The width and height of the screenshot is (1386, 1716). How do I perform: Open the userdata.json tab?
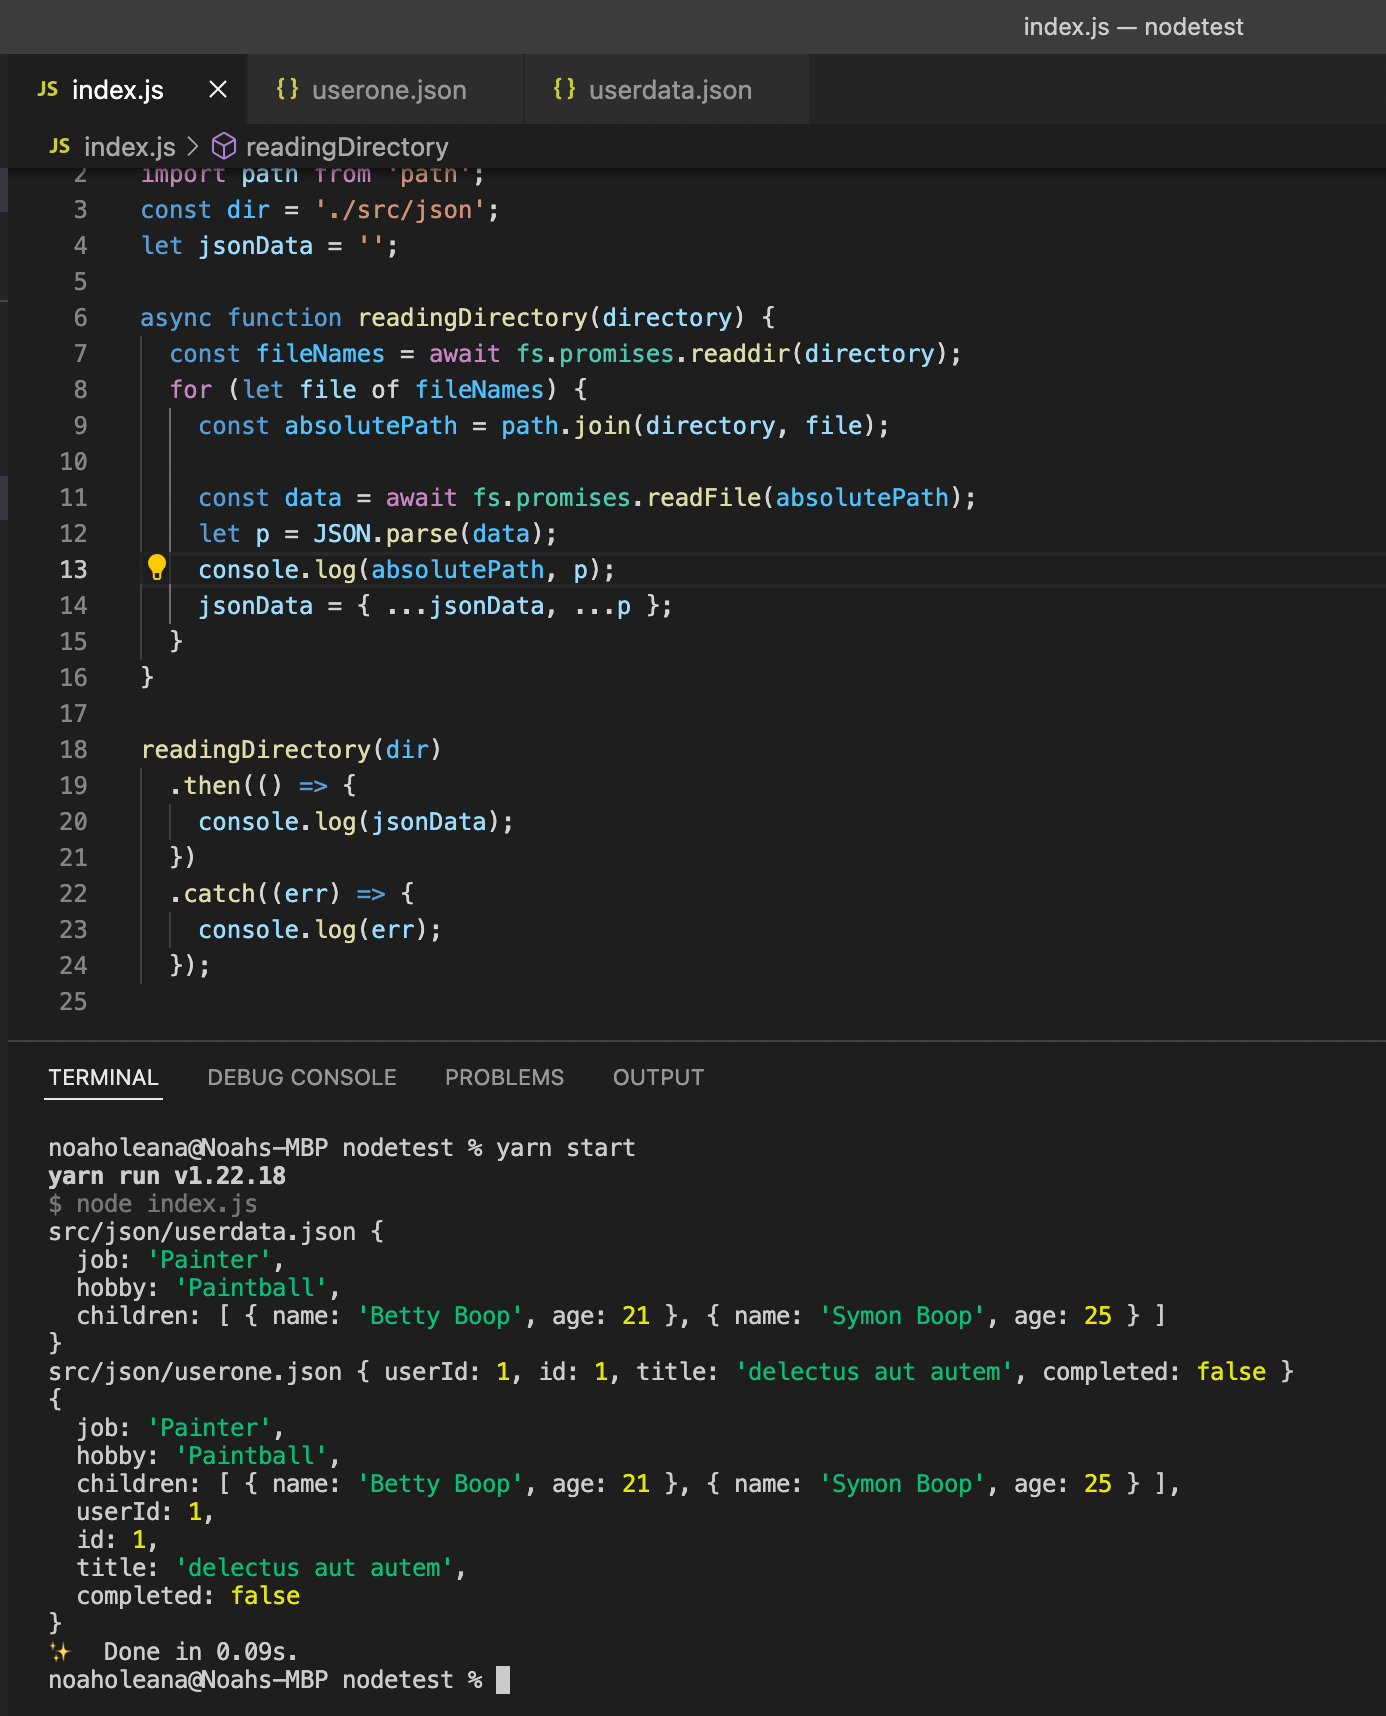(670, 90)
